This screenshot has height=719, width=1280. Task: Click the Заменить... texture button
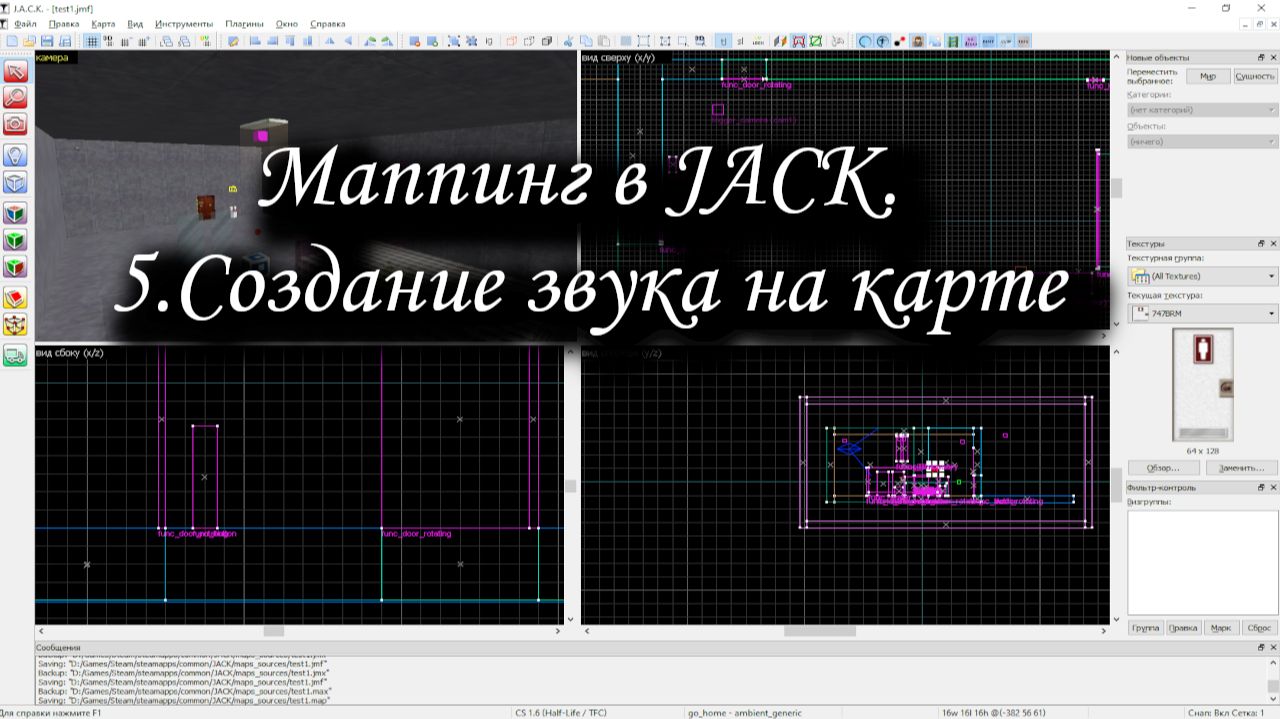coord(1241,467)
